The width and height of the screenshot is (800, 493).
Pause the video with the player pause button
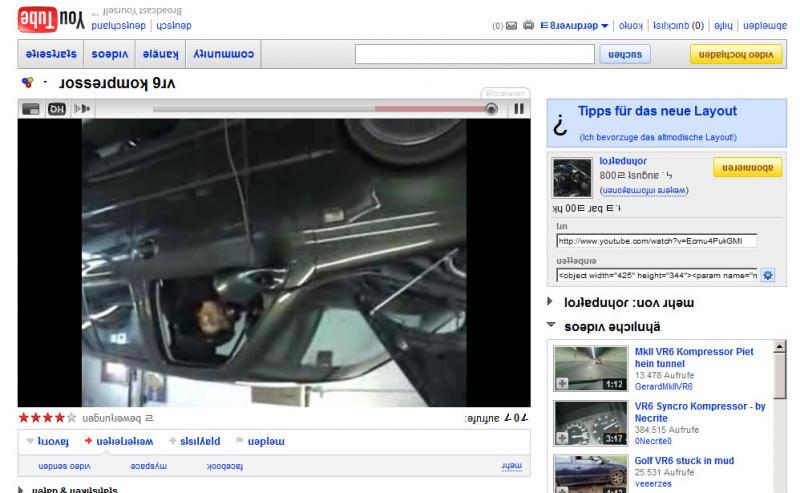[x=518, y=109]
